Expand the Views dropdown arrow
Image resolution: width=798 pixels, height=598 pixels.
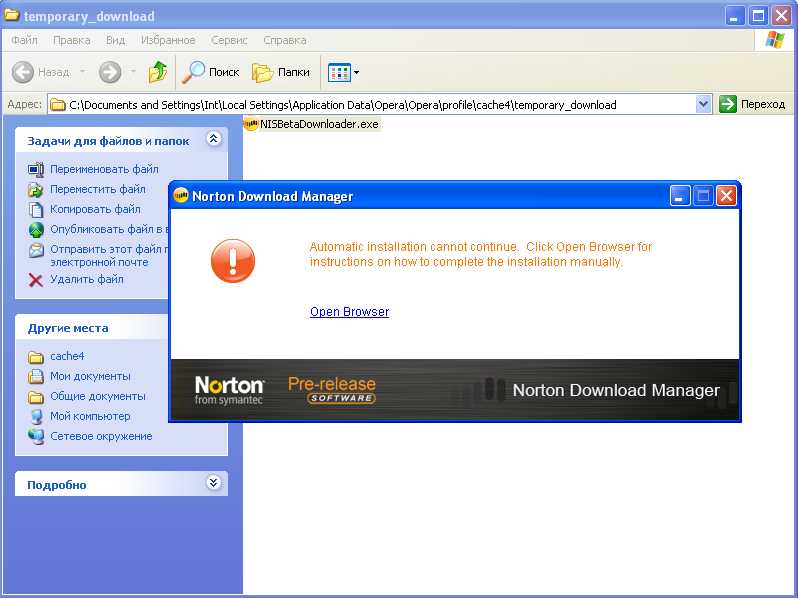click(x=357, y=72)
